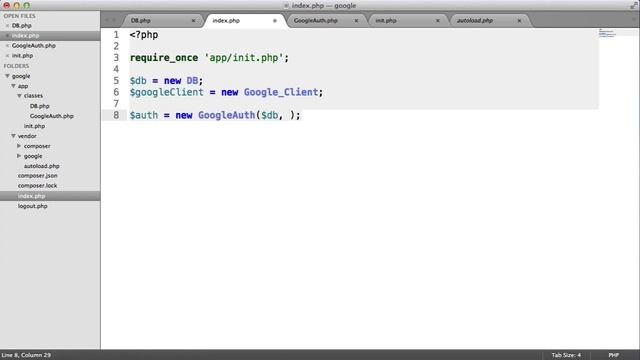Image resolution: width=640 pixels, height=360 pixels.
Task: Click Google_Client class name on line 6
Action: click(281, 92)
